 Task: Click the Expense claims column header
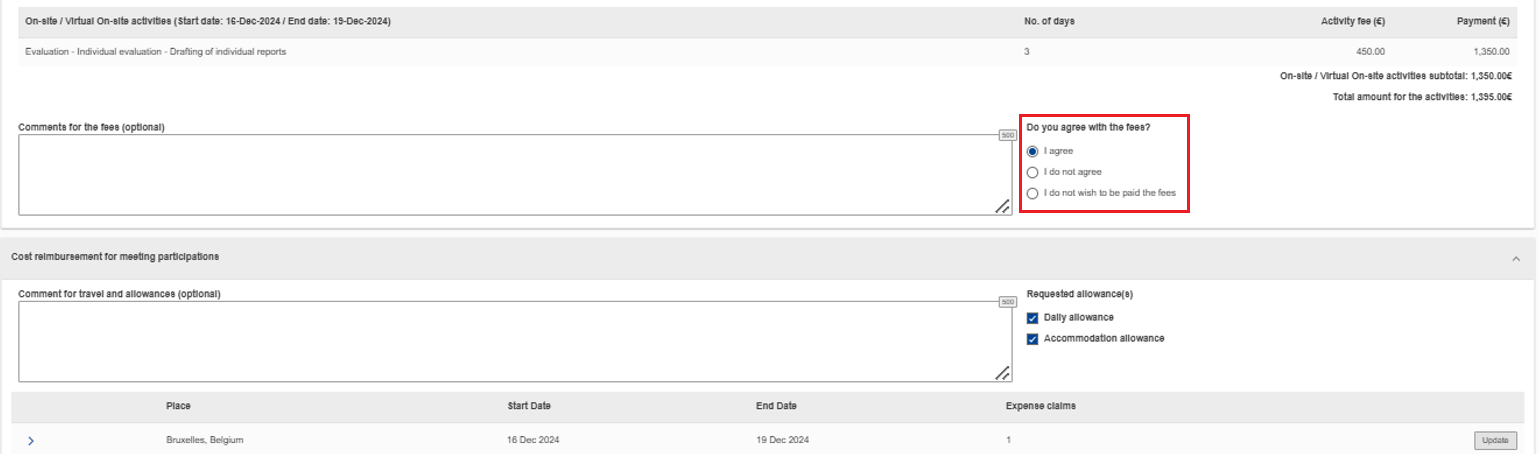tap(1040, 406)
